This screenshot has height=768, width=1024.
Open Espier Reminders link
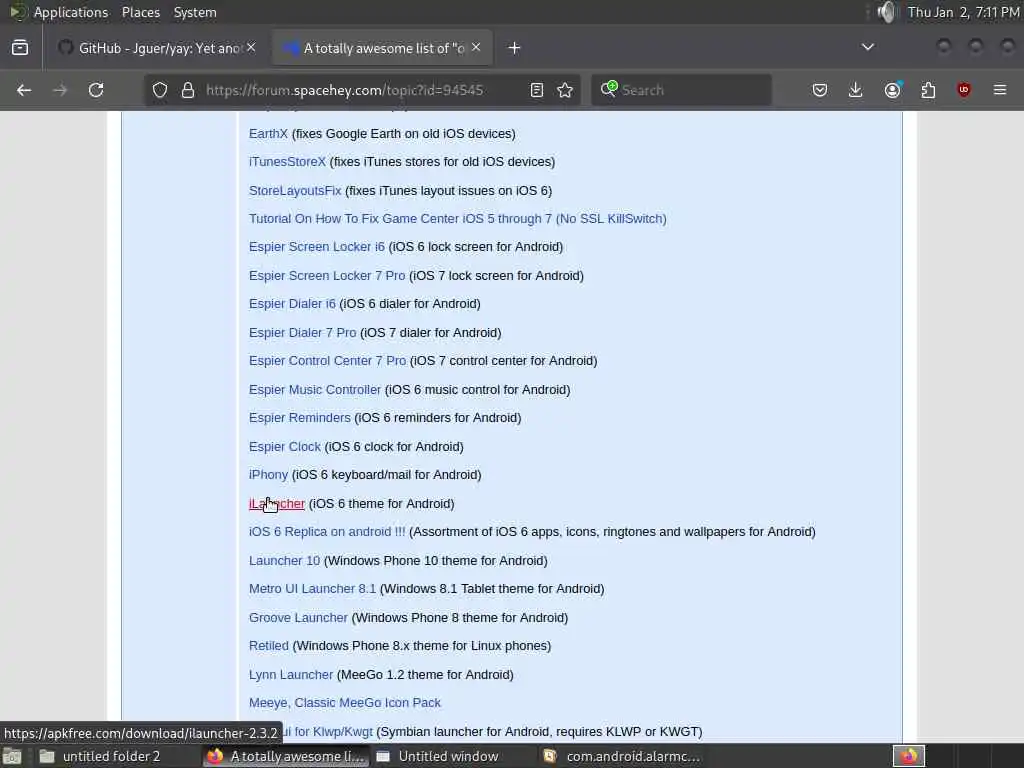point(299,418)
